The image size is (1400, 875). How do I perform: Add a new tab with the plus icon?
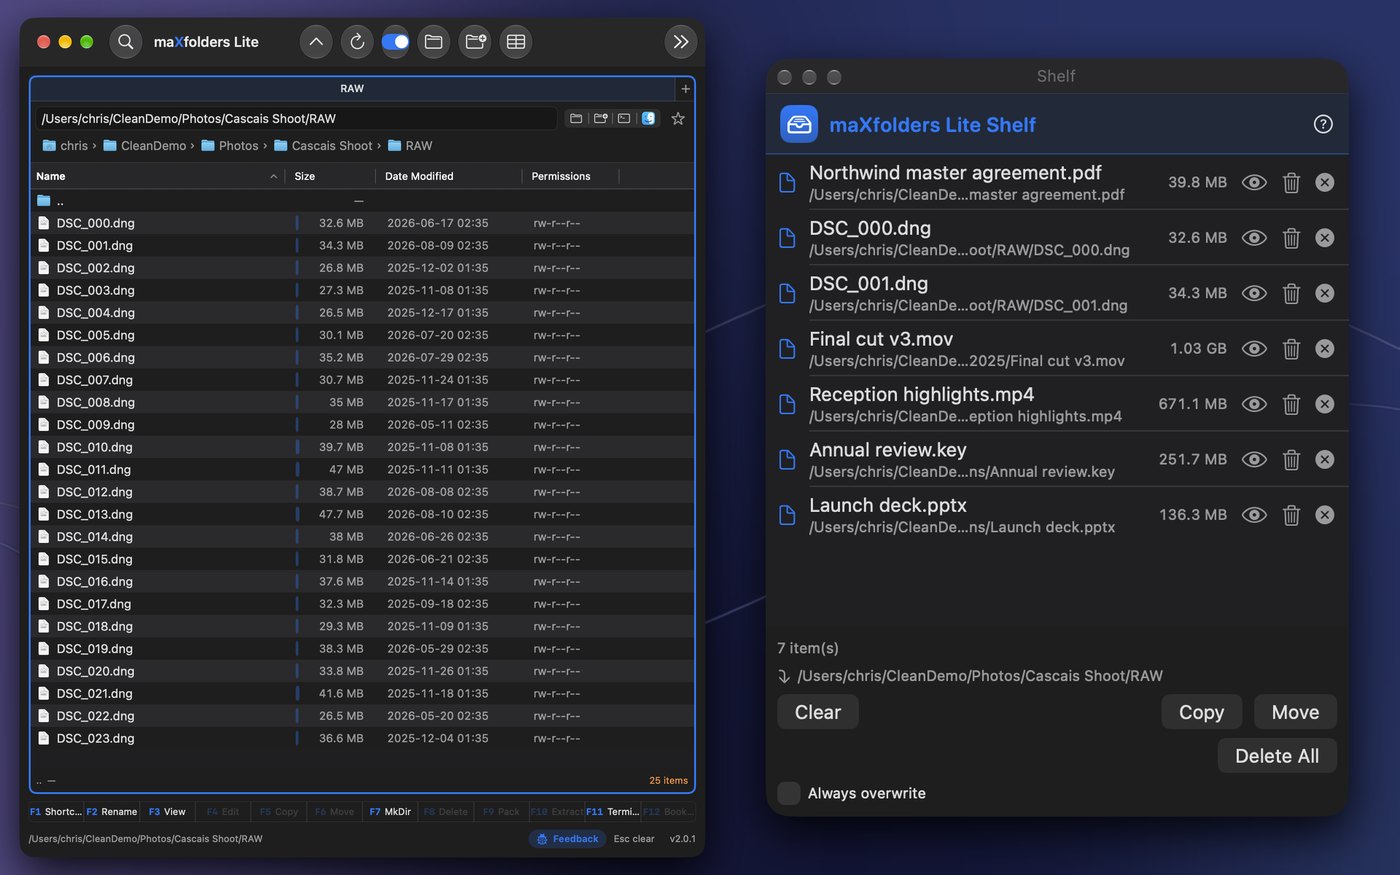(685, 89)
